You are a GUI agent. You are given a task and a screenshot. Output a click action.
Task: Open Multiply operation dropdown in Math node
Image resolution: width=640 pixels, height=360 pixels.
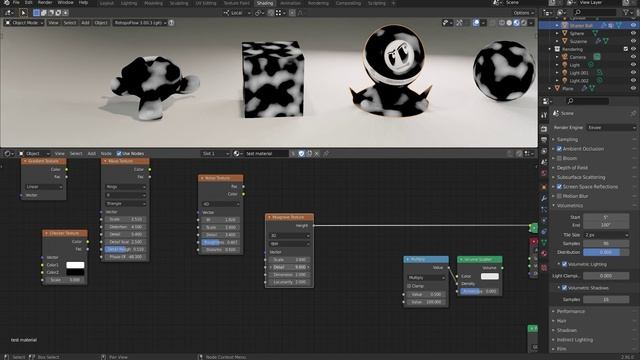426,278
